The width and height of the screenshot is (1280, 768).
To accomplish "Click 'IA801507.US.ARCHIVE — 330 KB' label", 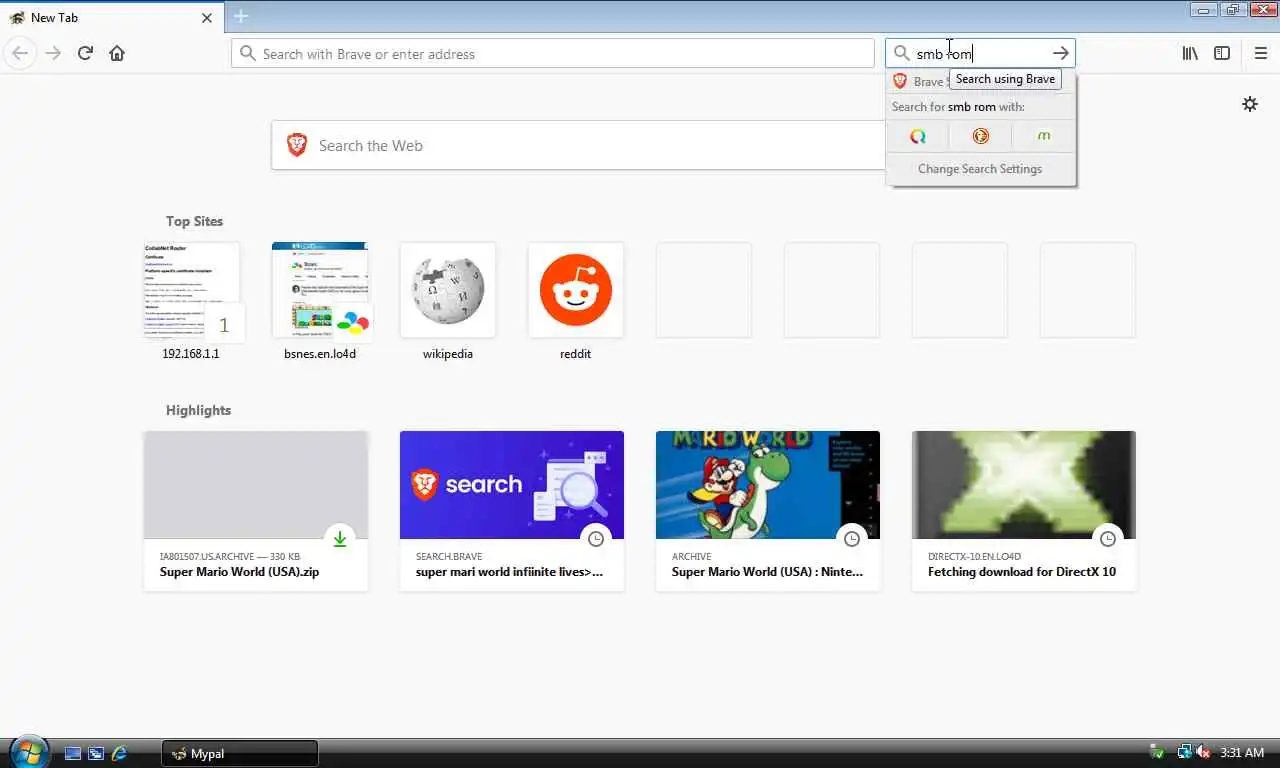I will point(230,556).
